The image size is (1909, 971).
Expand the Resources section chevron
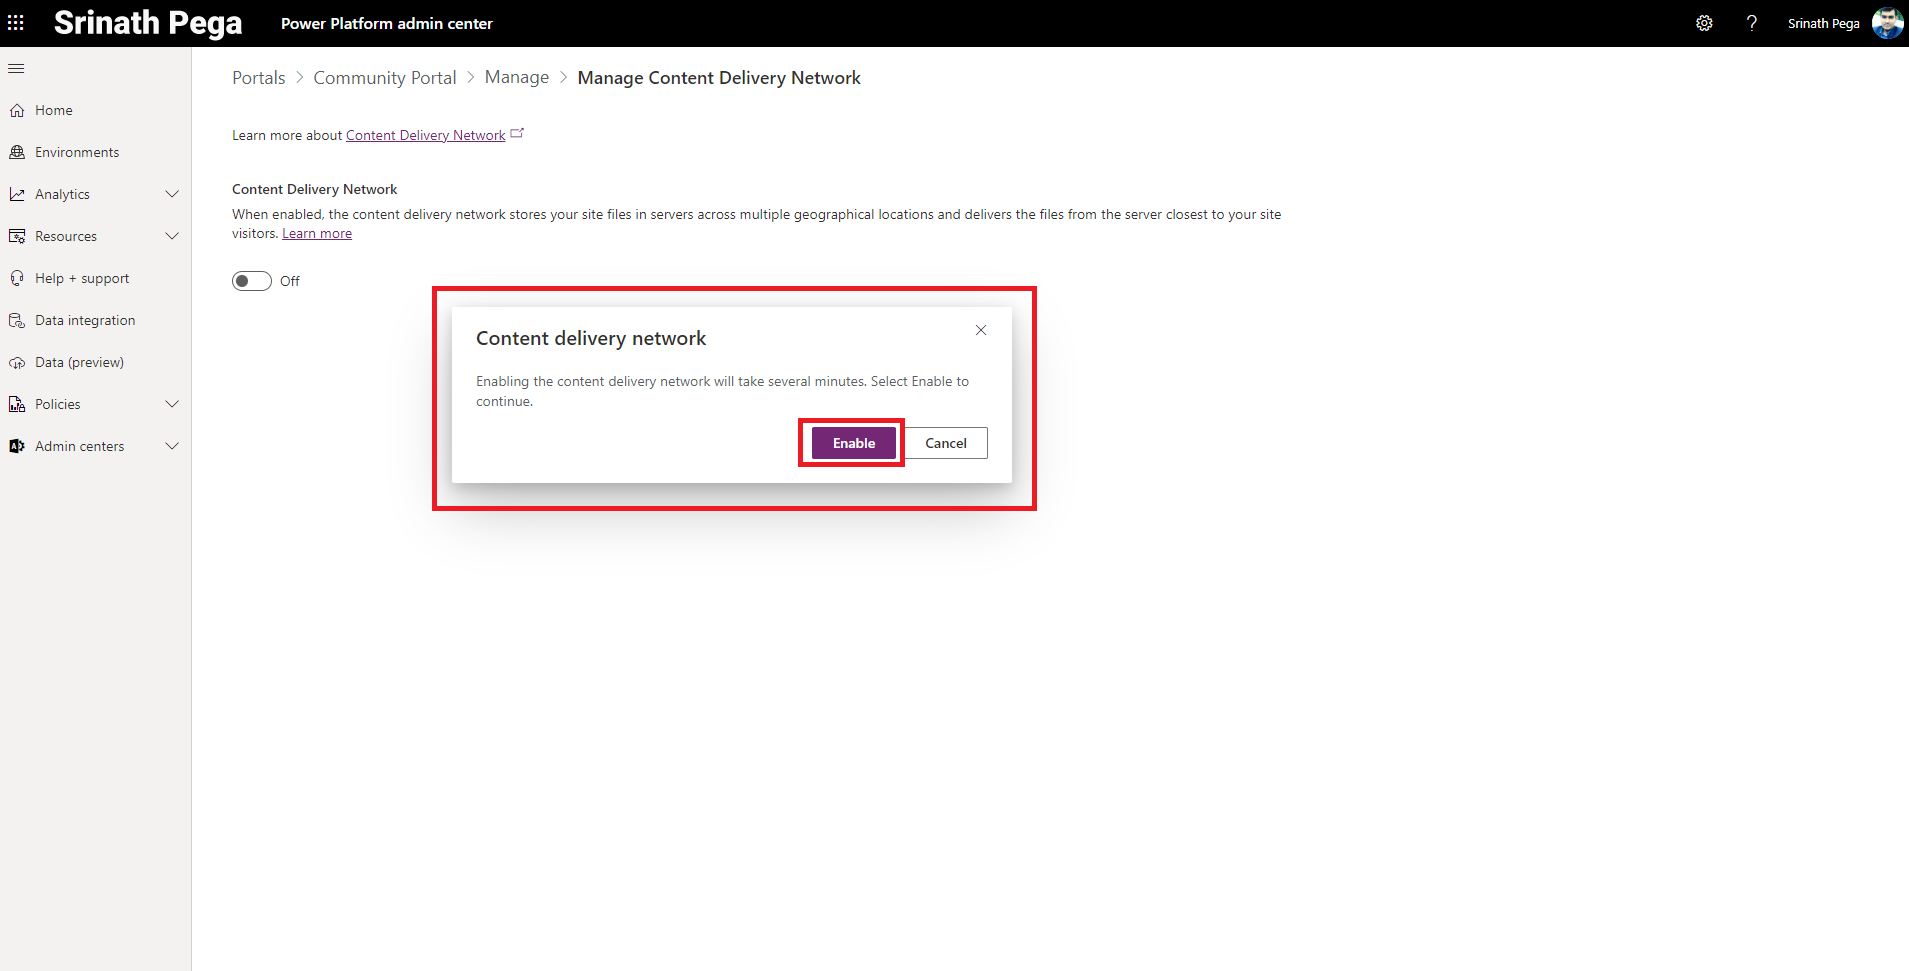click(x=172, y=237)
